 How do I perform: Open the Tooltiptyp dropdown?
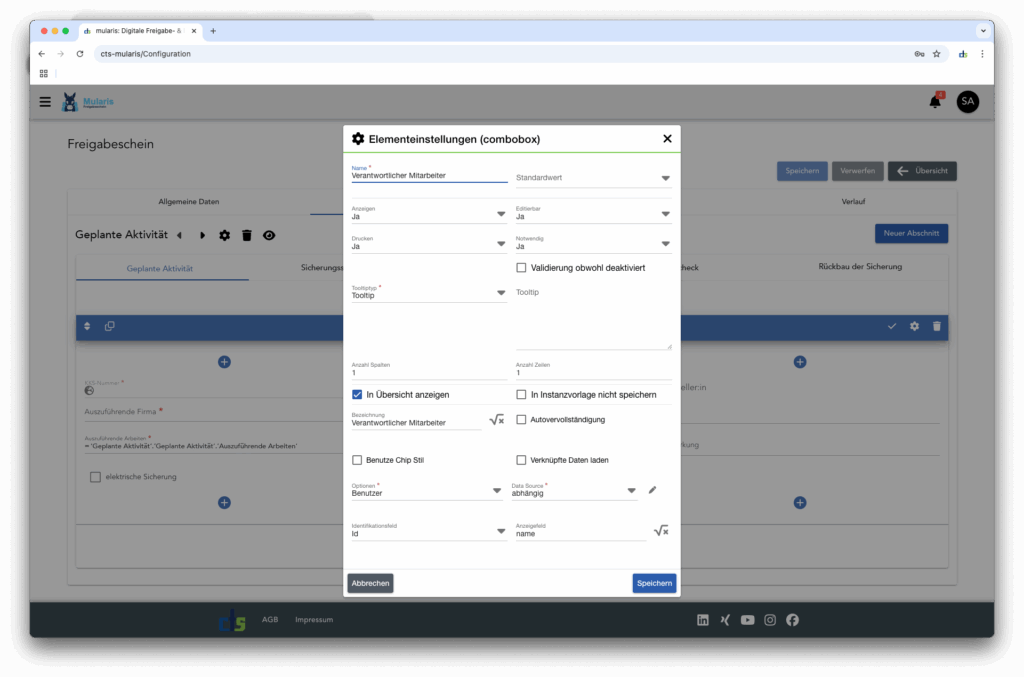(x=501, y=294)
